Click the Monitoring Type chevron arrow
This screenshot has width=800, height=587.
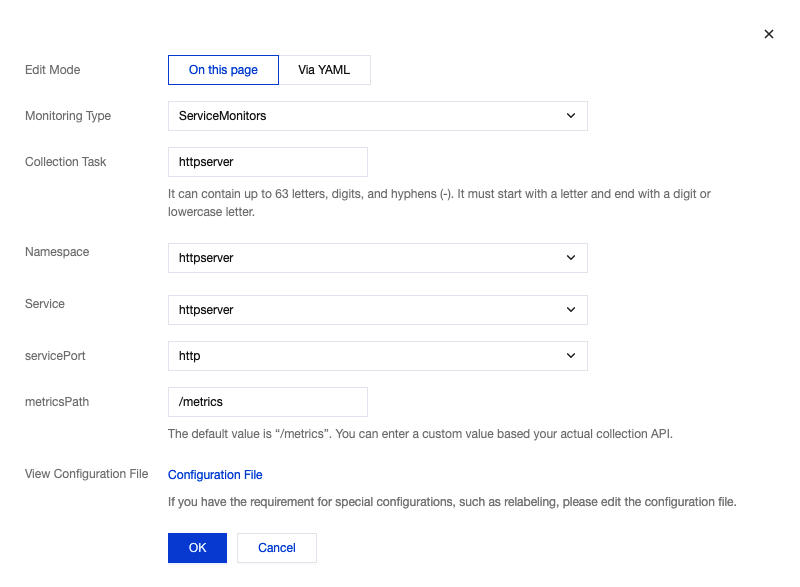(571, 116)
